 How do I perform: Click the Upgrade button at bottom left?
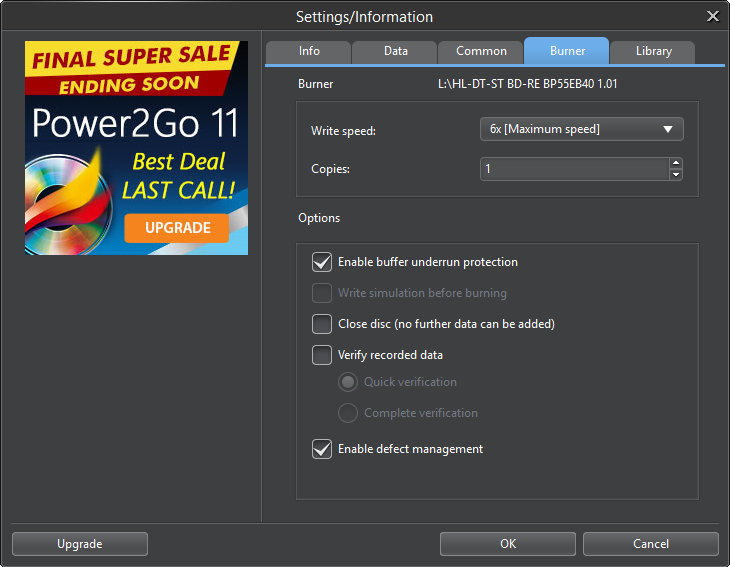tap(80, 544)
